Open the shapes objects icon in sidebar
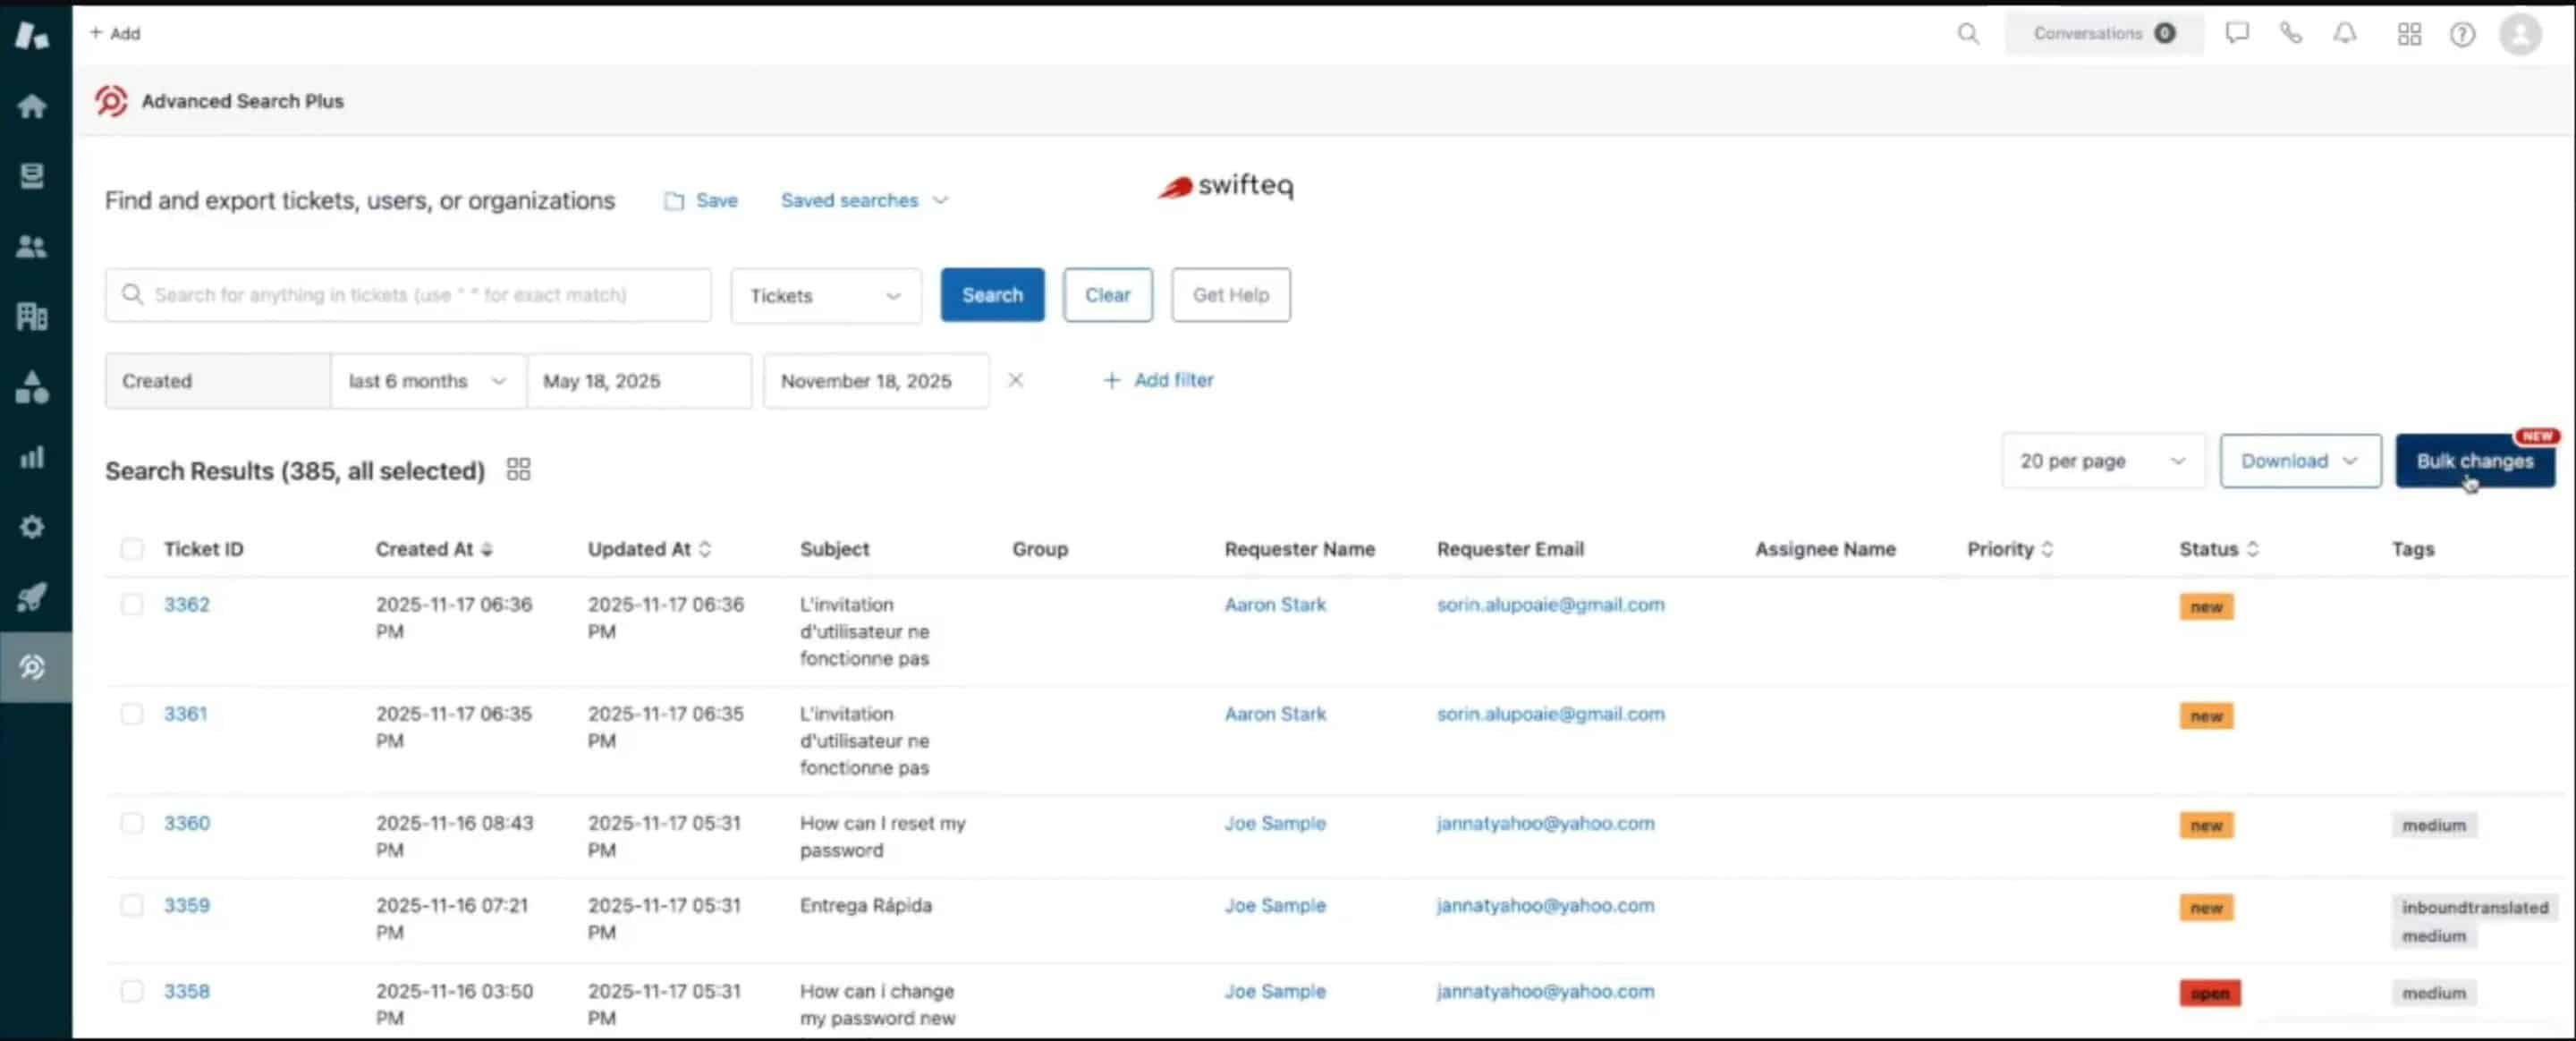Screen dimensions: 2576x1041 coord(32,387)
